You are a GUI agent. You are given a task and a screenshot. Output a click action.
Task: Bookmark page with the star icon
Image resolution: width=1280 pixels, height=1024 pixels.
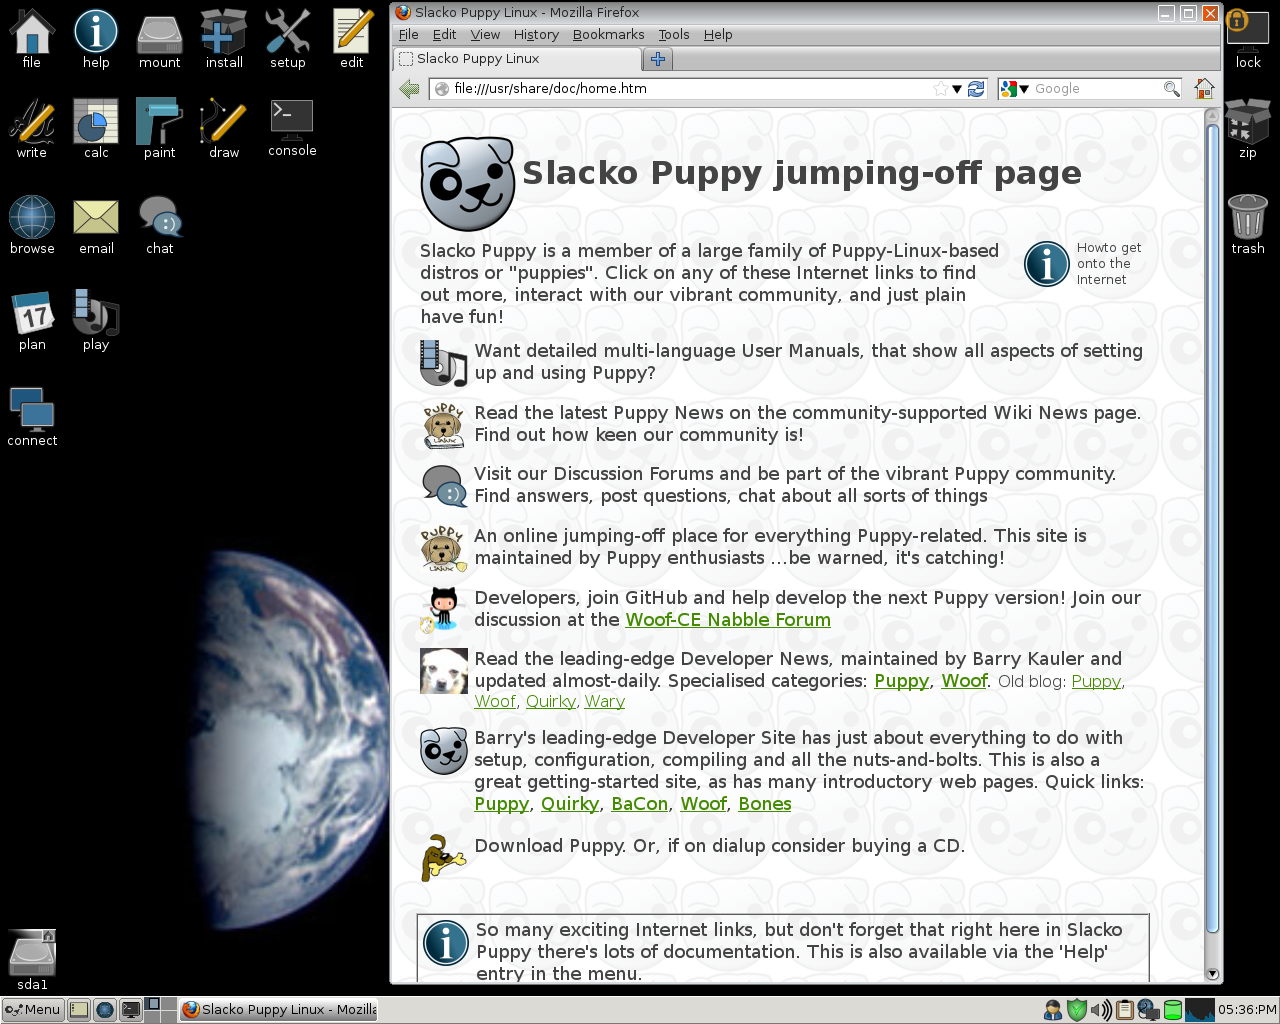pos(940,89)
